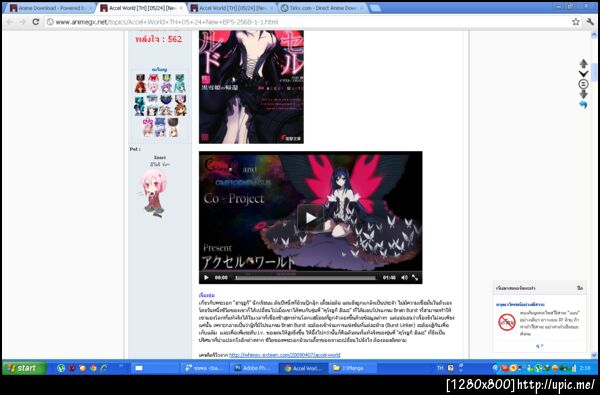Expand the video to fullscreen
This screenshot has width=600, height=395.
point(415,277)
